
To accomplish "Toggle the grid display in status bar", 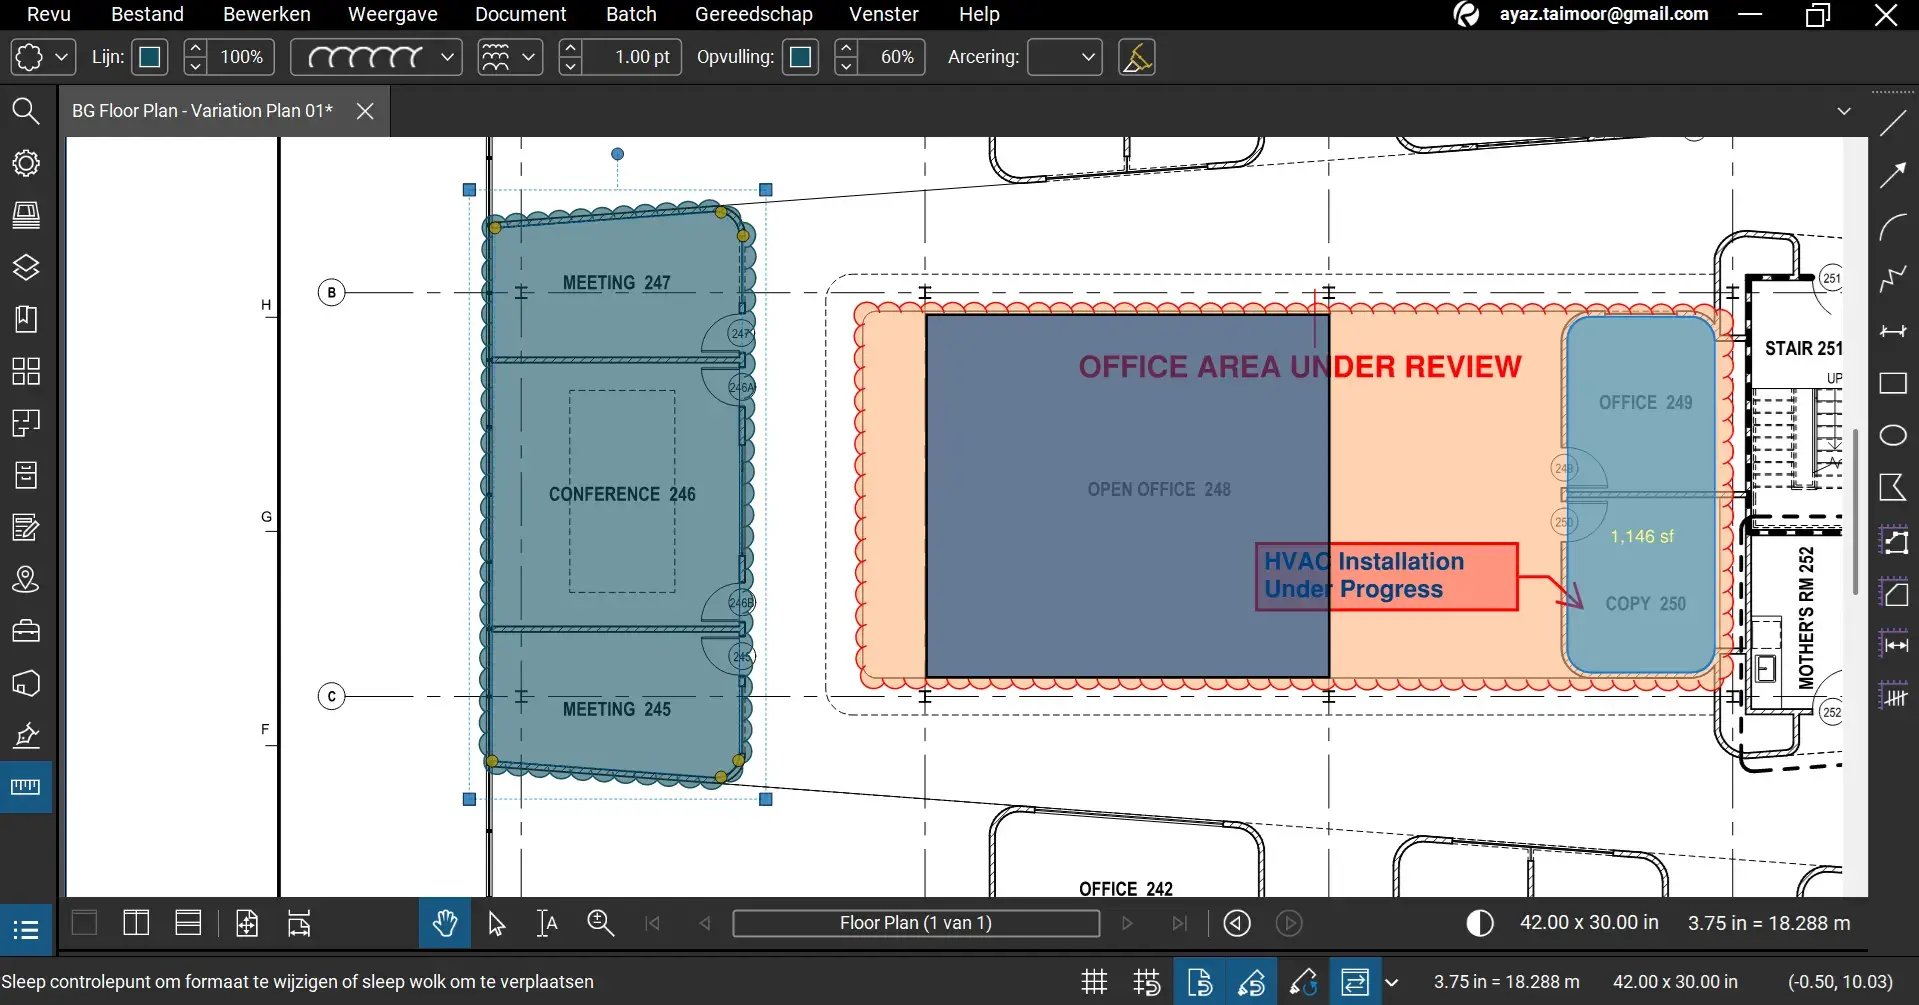I will [1095, 982].
